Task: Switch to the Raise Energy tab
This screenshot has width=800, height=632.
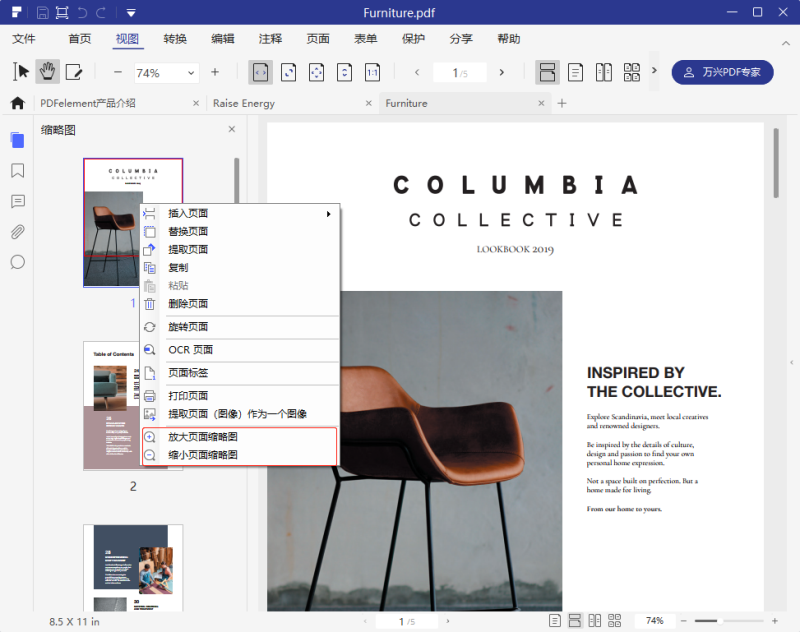Action: (x=244, y=103)
